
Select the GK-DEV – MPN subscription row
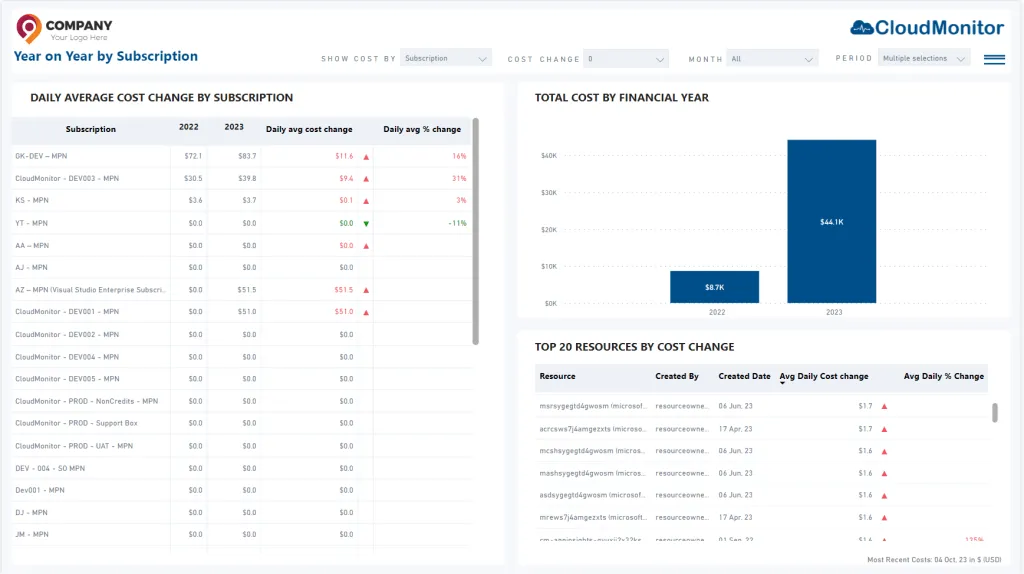[241, 156]
